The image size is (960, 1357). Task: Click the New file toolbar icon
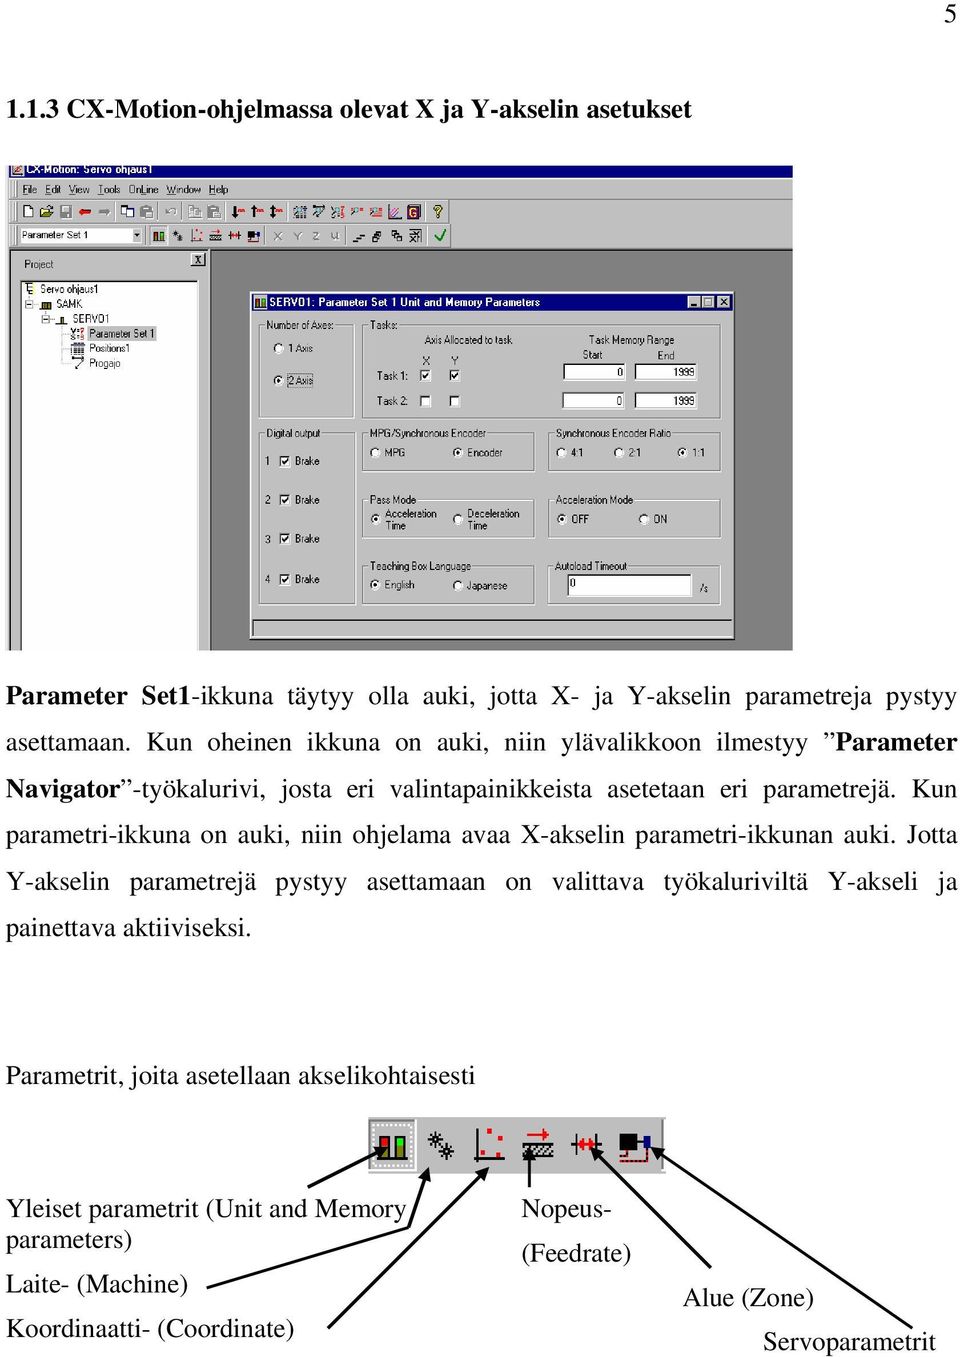click(28, 211)
